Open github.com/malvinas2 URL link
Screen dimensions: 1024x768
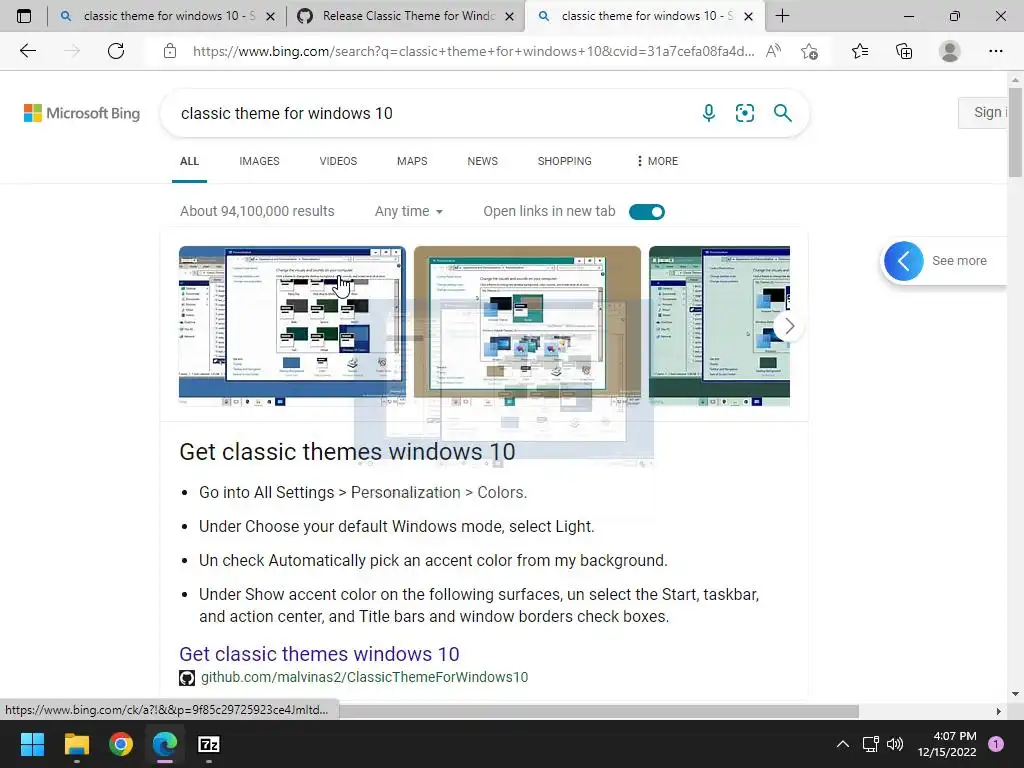pyautogui.click(x=364, y=677)
